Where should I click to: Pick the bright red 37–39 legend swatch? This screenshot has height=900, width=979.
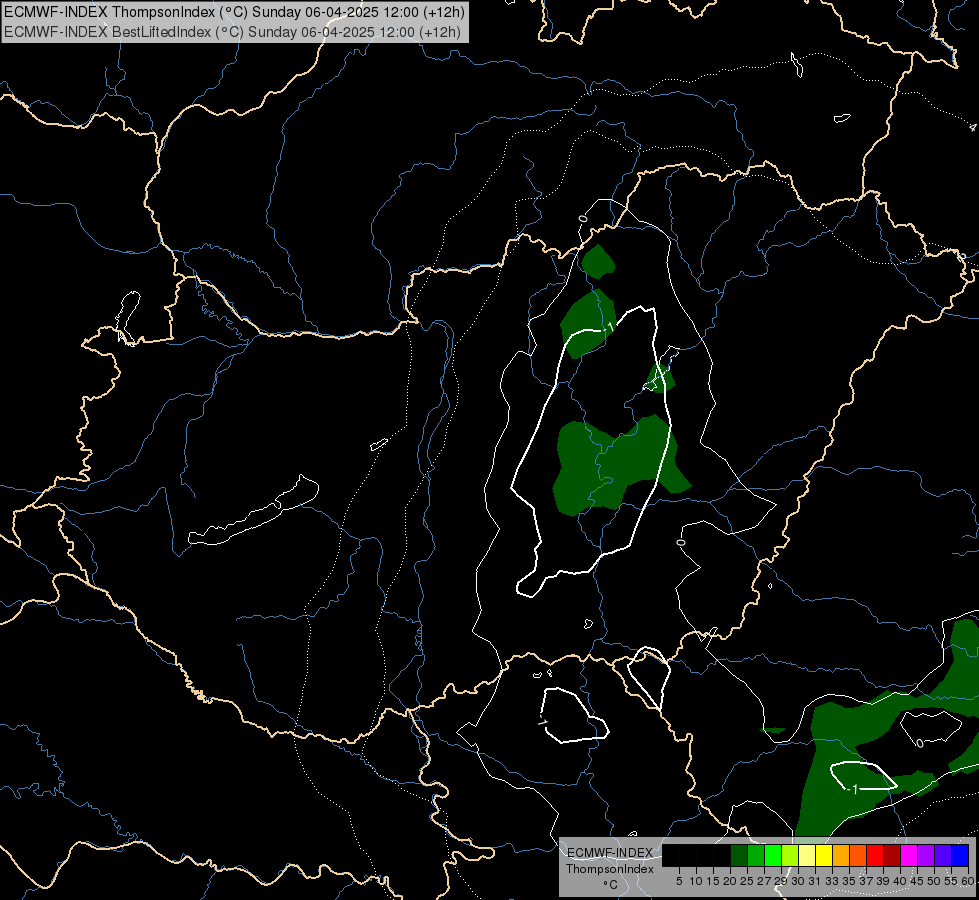875,855
